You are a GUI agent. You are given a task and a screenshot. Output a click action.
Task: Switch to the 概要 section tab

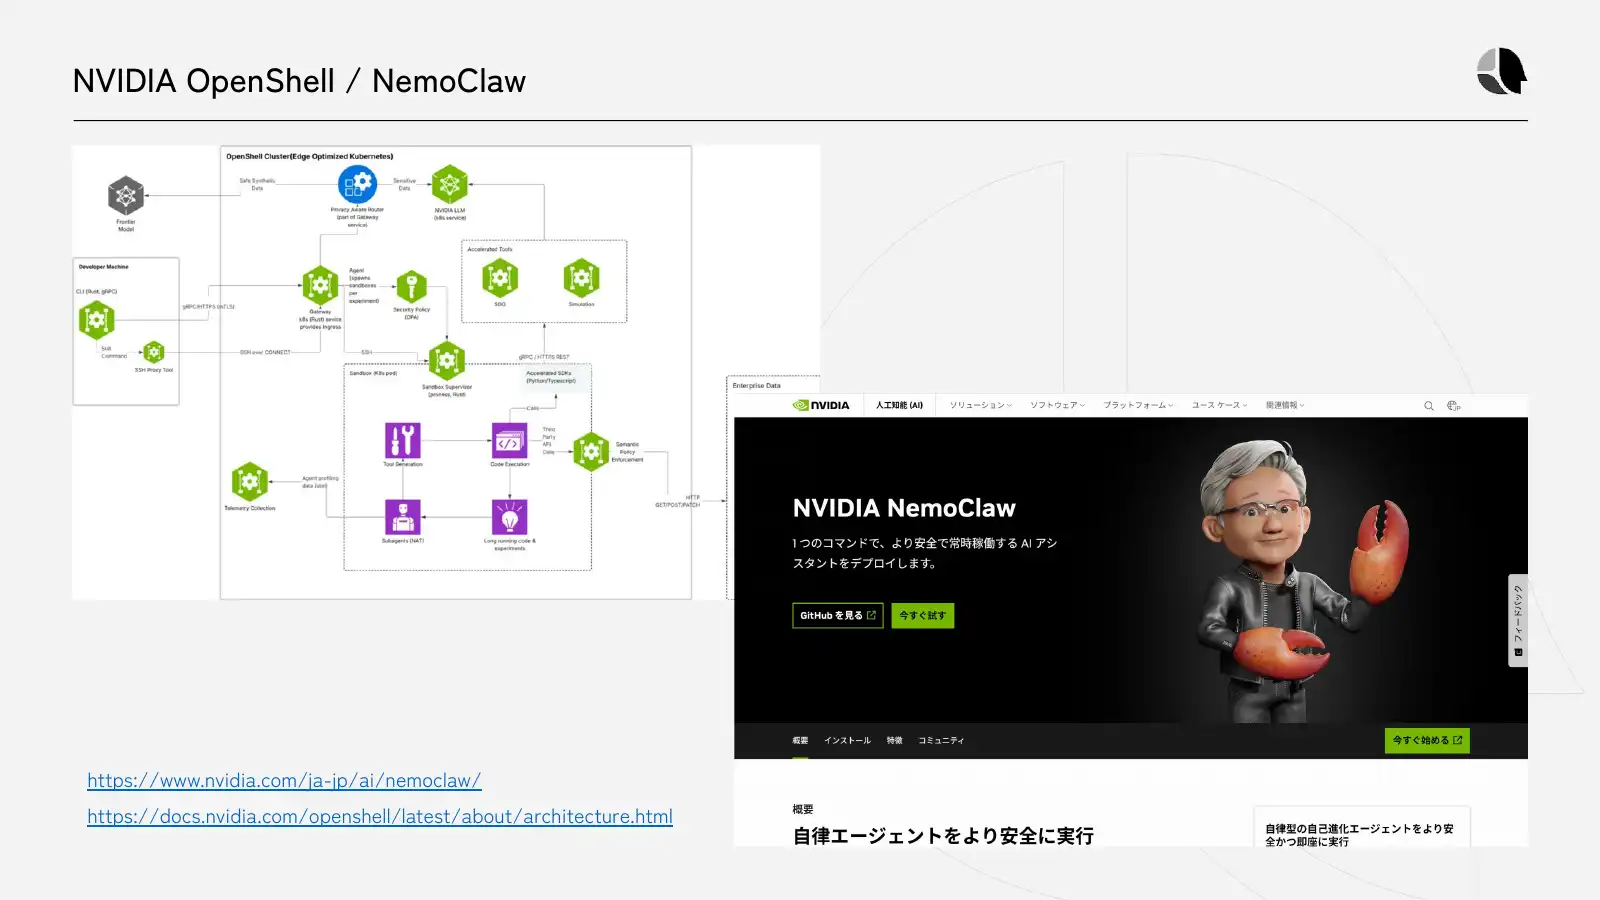pyautogui.click(x=800, y=741)
